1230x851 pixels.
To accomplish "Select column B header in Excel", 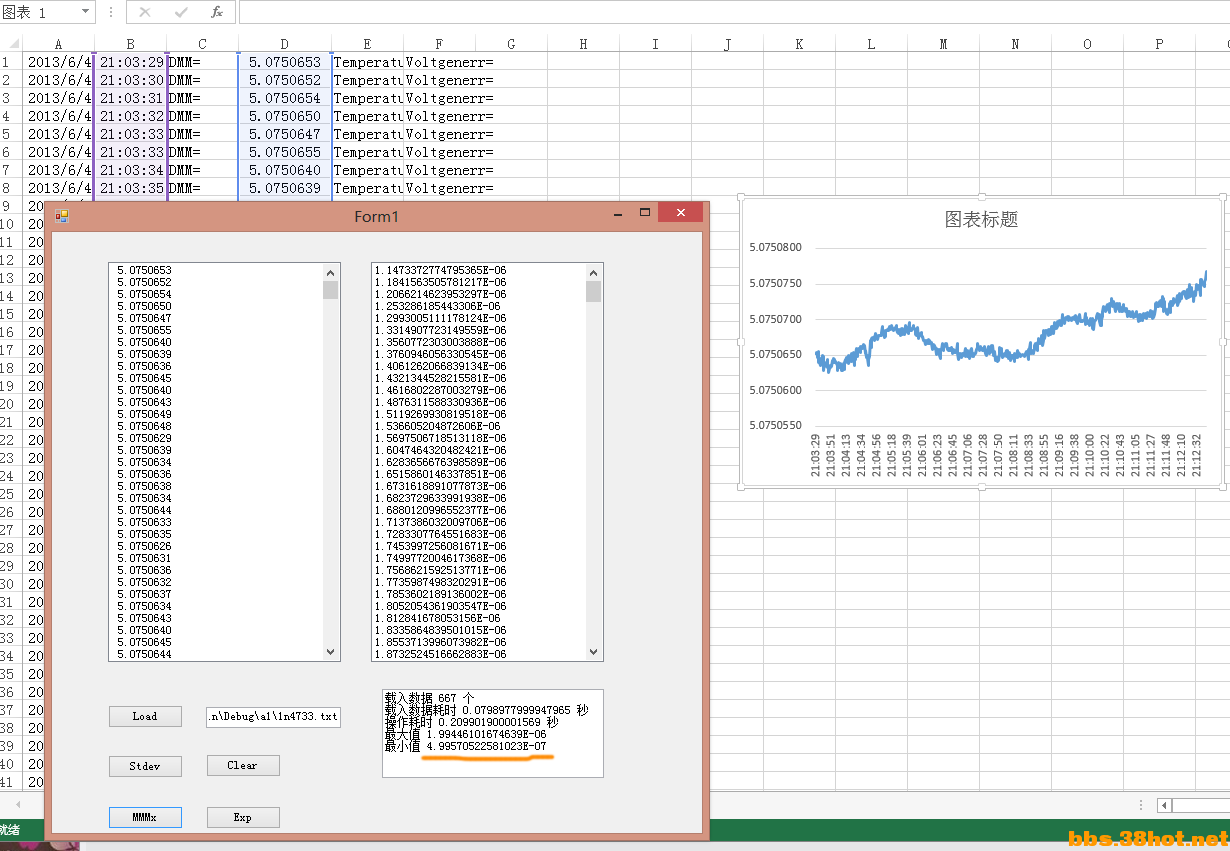I will 130,44.
